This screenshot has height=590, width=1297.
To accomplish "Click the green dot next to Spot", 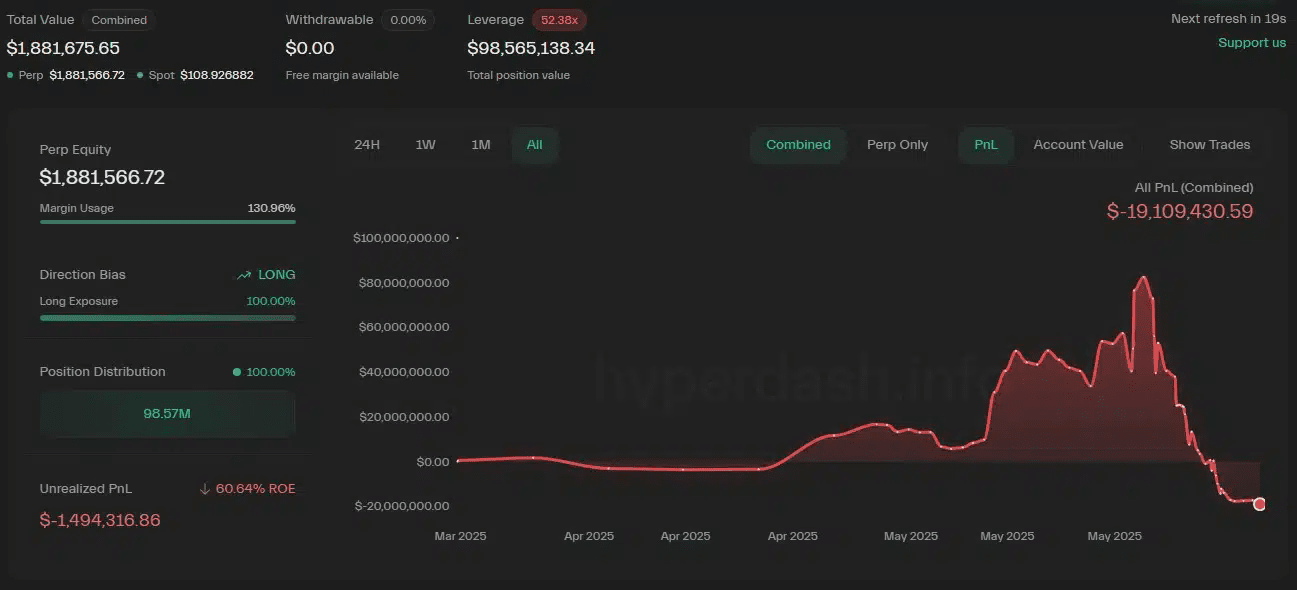I will click(140, 76).
